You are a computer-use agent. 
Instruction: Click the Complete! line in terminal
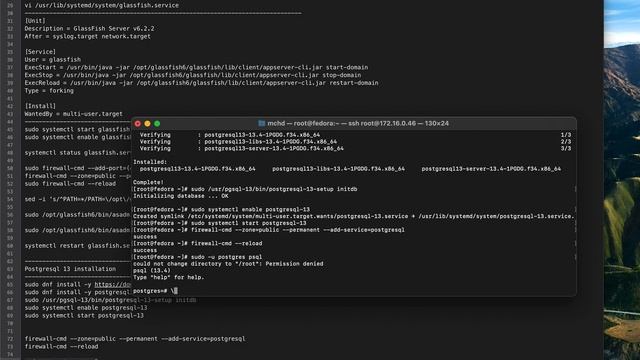click(148, 182)
